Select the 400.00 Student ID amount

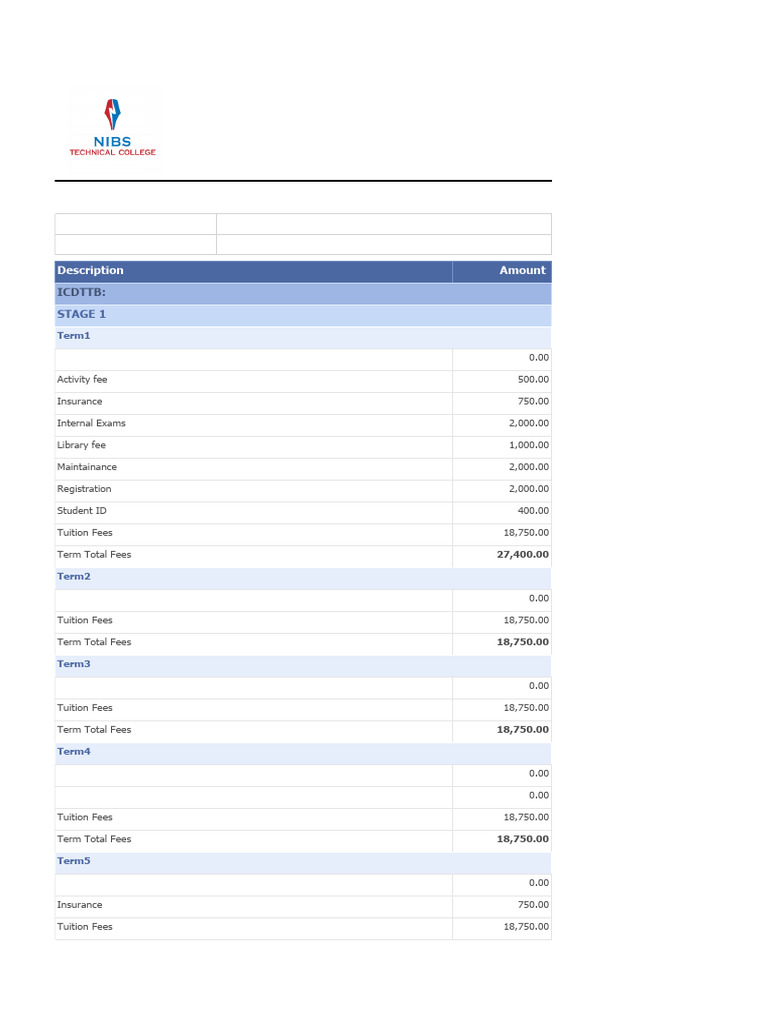pyautogui.click(x=533, y=511)
